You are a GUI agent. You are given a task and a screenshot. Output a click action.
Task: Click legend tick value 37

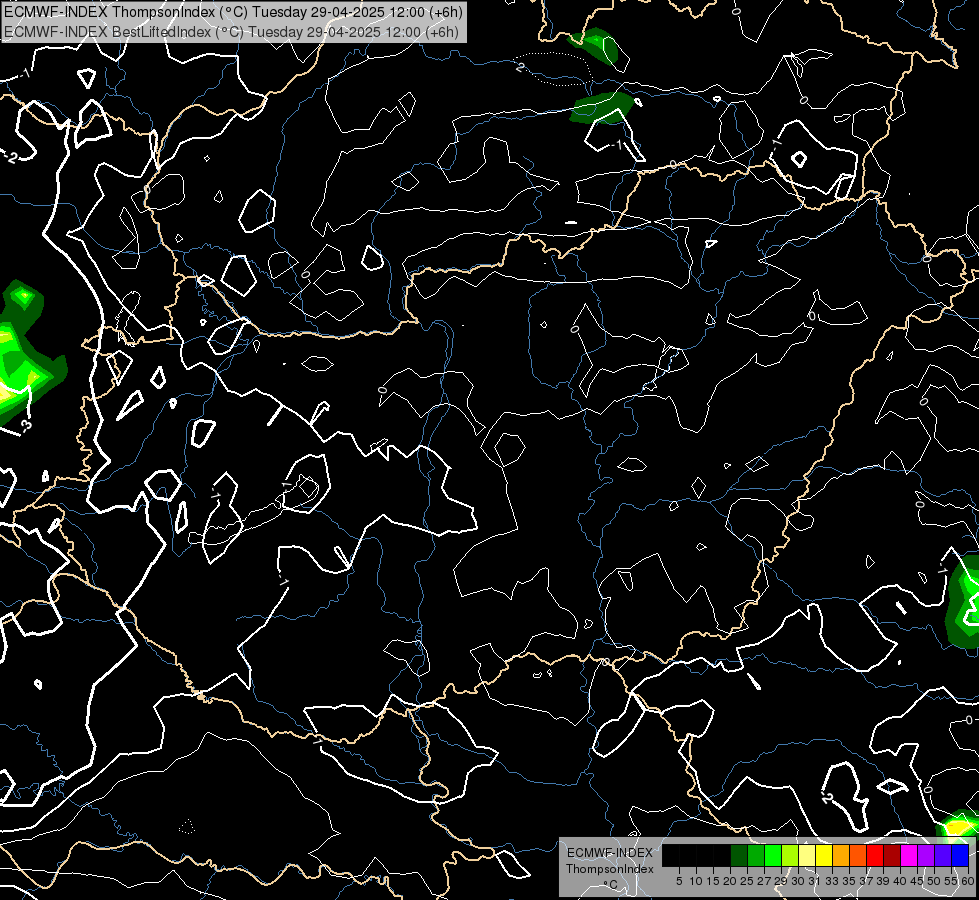tap(866, 881)
